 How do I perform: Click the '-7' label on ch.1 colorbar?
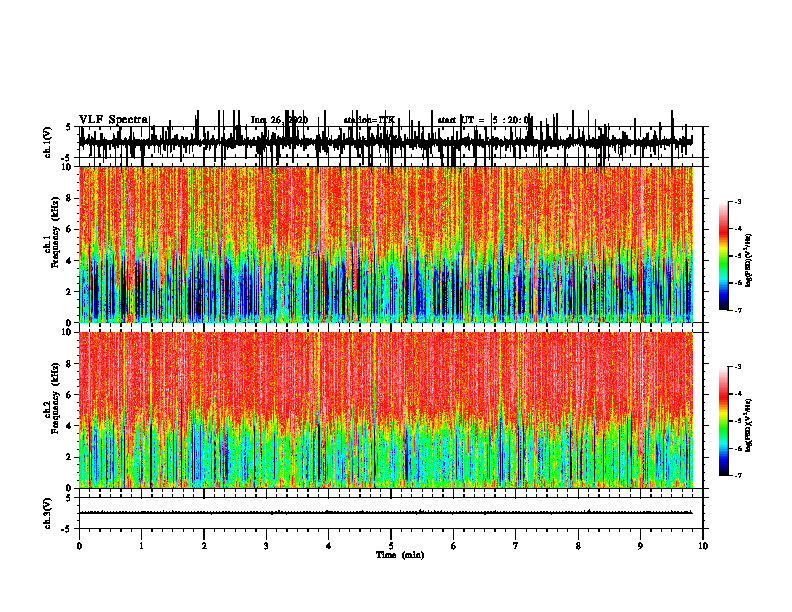click(738, 310)
